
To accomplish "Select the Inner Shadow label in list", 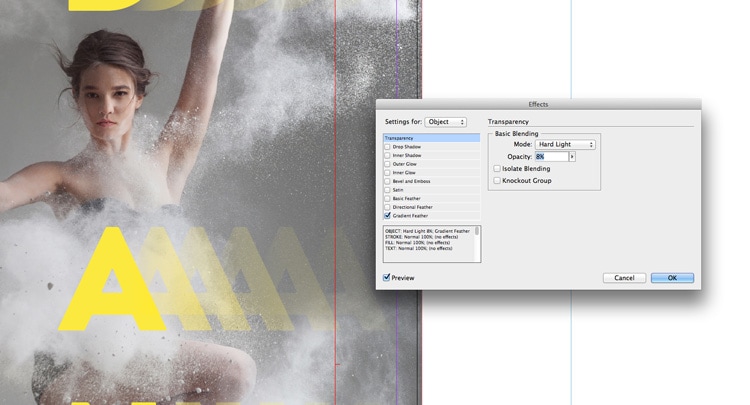I will point(407,155).
